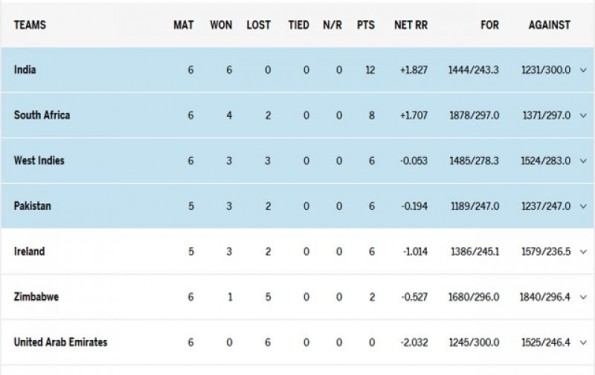This screenshot has width=595, height=375.
Task: Expand the South Africa row chevron
Action: click(583, 115)
